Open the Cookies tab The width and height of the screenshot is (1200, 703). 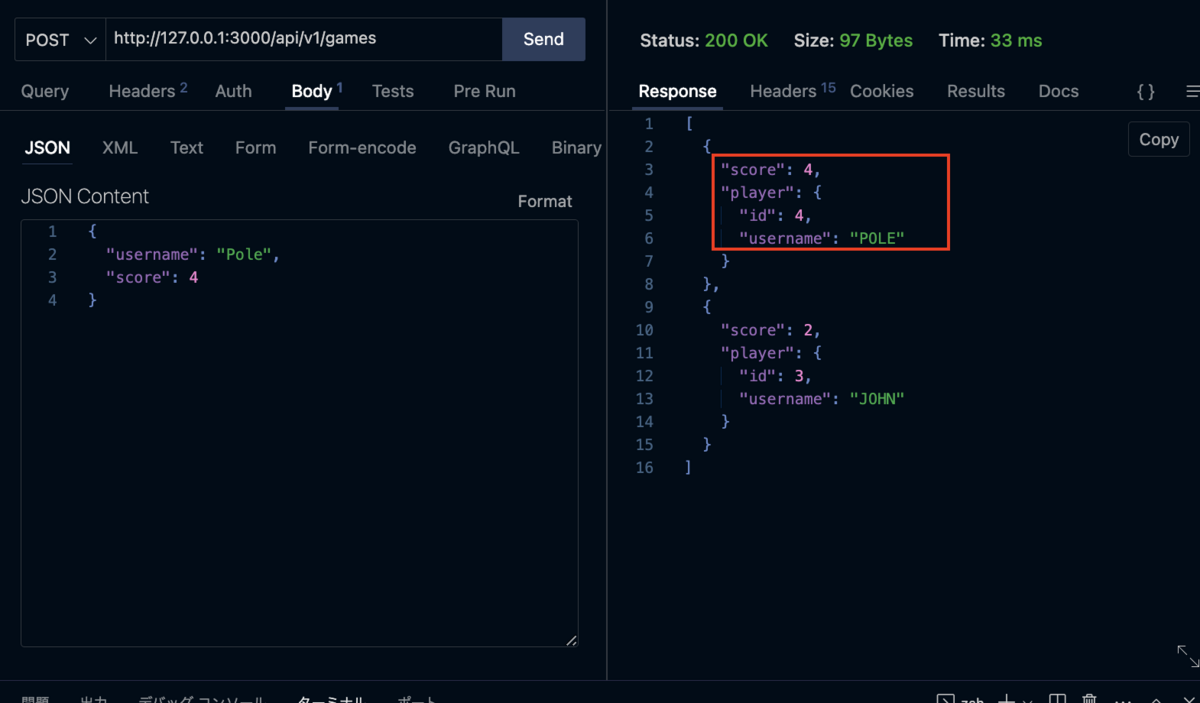click(x=881, y=91)
